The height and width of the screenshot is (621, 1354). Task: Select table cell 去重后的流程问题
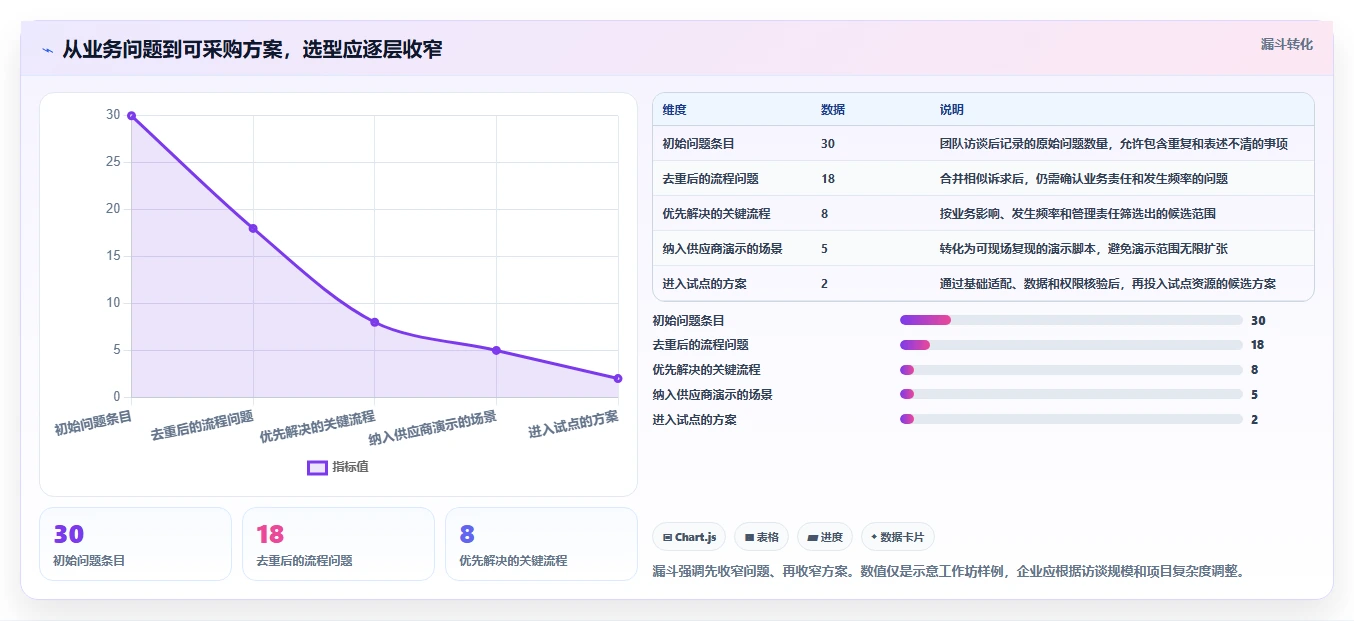(710, 179)
